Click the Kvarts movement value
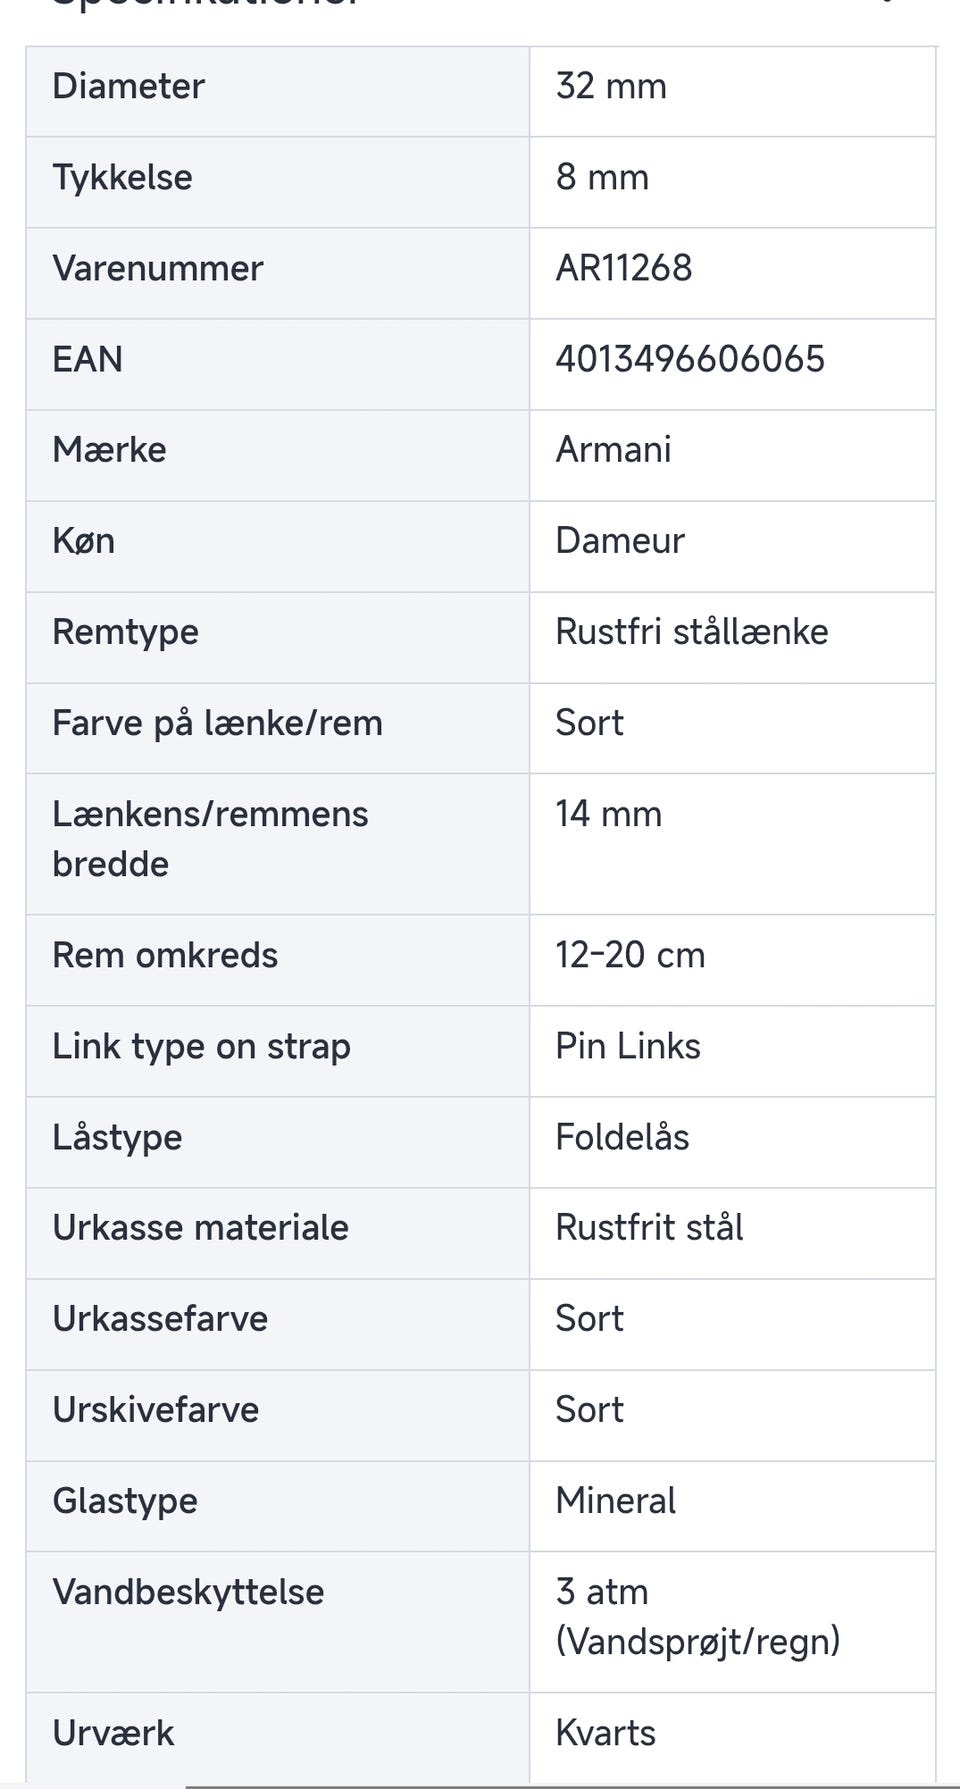 (x=605, y=1733)
